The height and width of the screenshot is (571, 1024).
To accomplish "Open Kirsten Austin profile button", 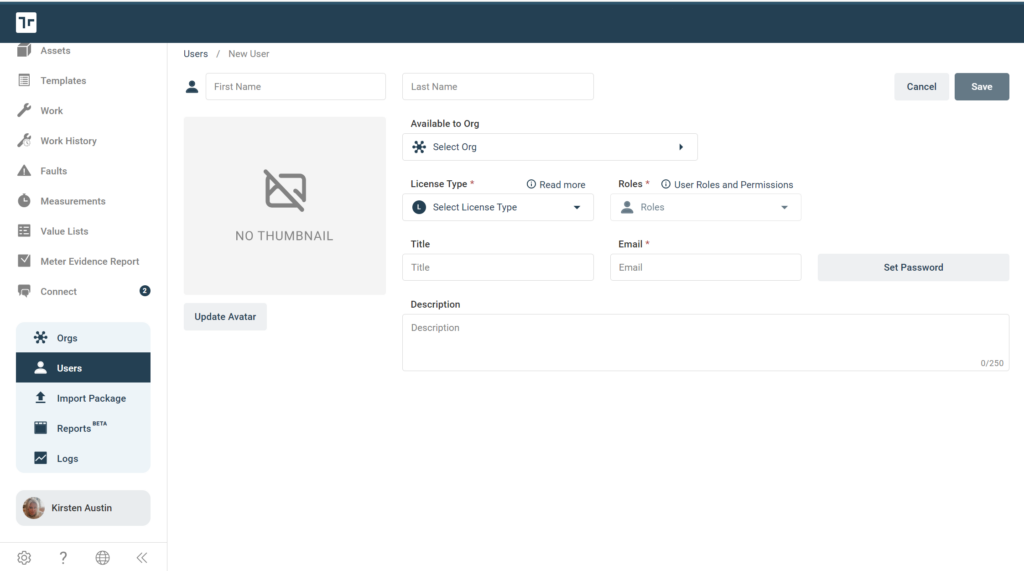I will coord(83,508).
